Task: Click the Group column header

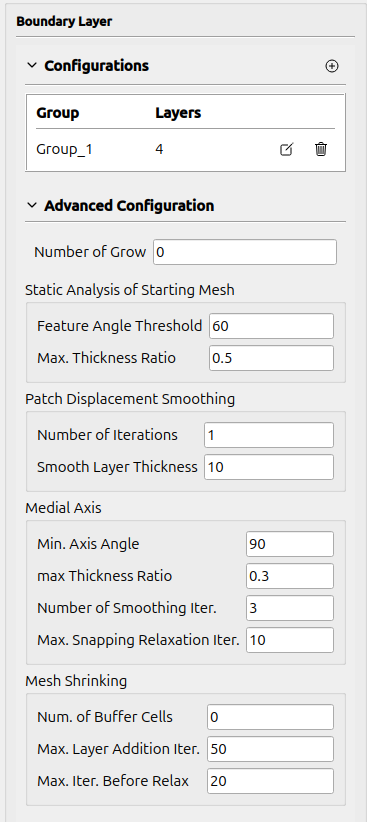Action: tap(58, 113)
